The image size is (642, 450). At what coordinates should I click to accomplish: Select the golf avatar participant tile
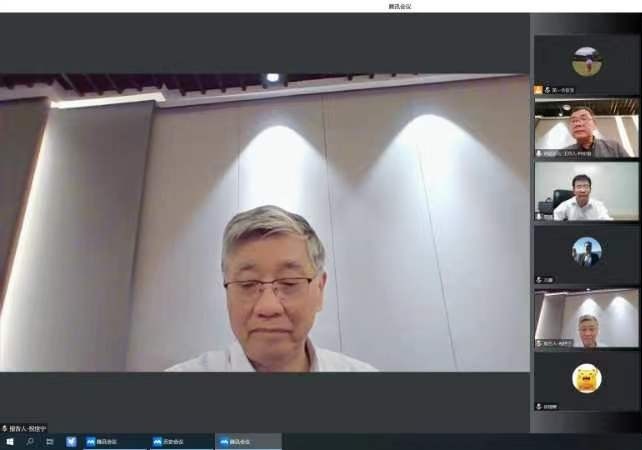tap(586, 62)
